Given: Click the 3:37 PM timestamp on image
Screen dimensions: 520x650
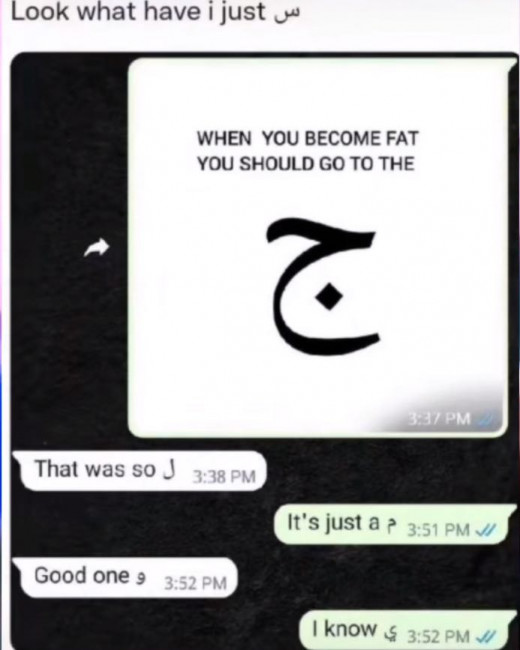Looking at the screenshot, I should (439, 419).
